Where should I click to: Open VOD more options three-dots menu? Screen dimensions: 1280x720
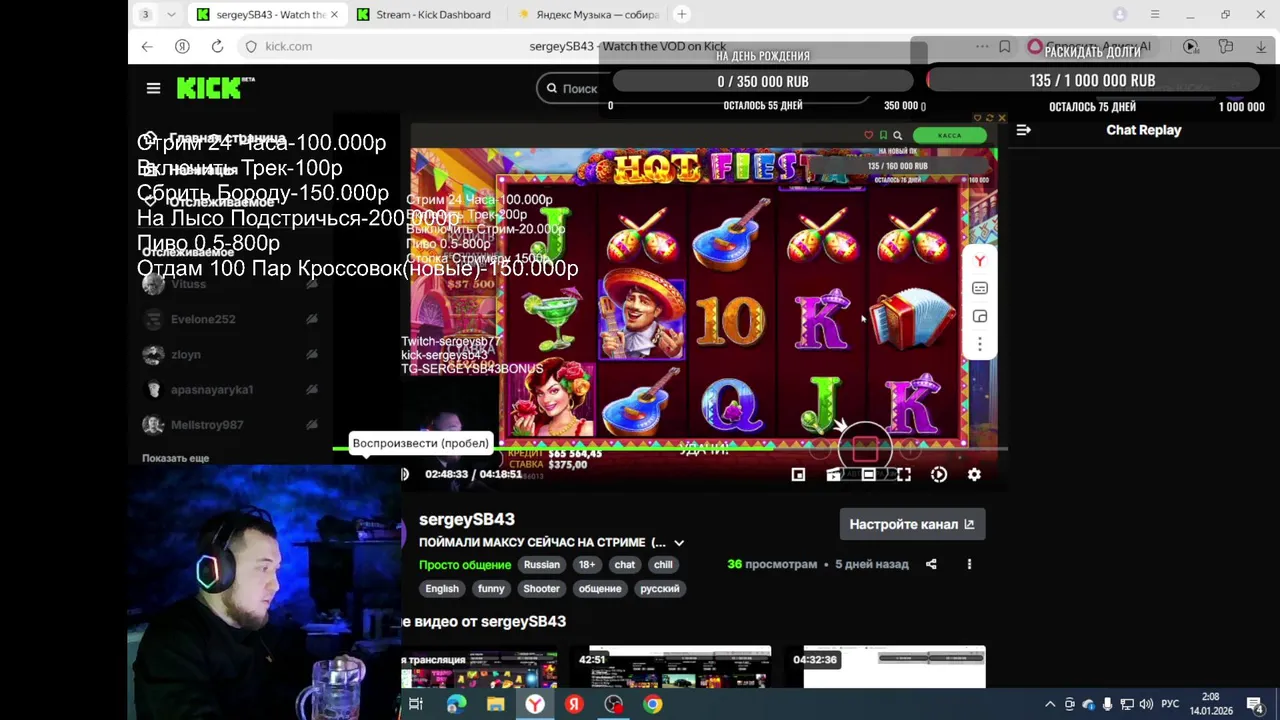click(x=969, y=564)
